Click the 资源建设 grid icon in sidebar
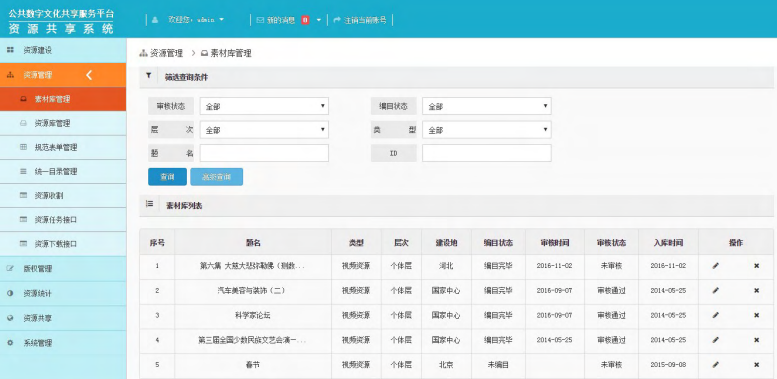The image size is (777, 379). click(10, 50)
